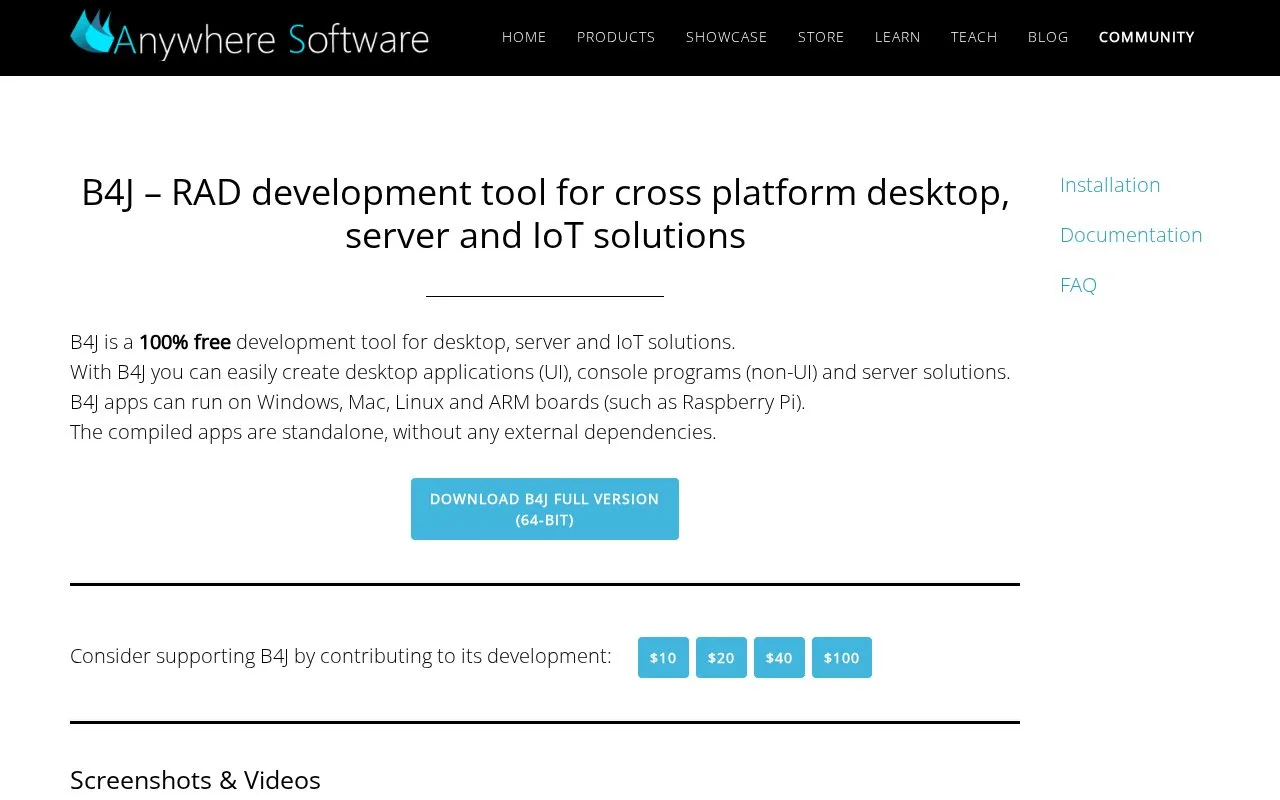The width and height of the screenshot is (1280, 800).
Task: Donate $100 to B4J
Action: pyautogui.click(x=842, y=658)
